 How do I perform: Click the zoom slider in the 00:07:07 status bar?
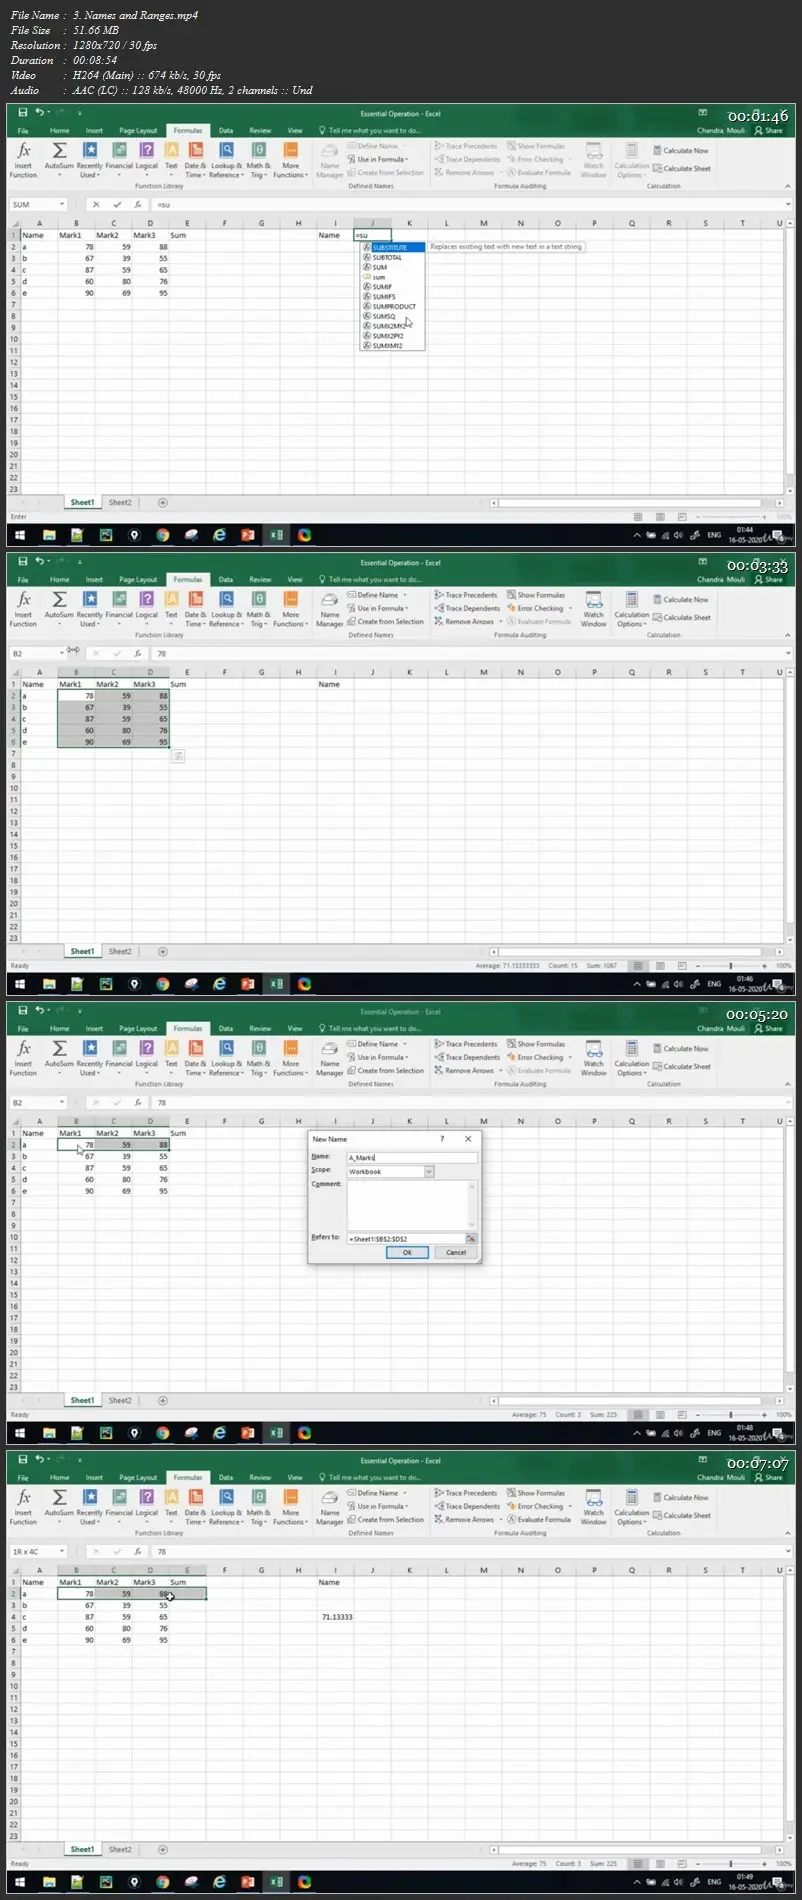point(732,1864)
